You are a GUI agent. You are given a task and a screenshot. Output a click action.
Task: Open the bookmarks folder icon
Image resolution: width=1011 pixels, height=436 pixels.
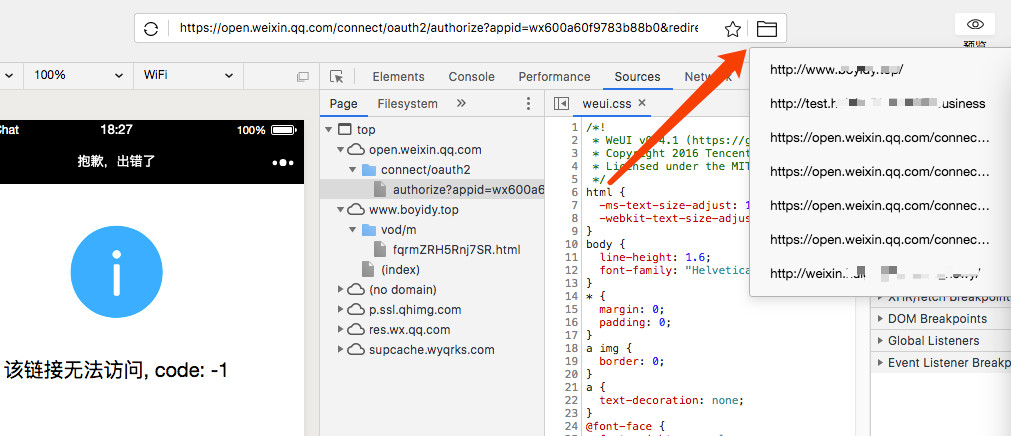pos(767,28)
